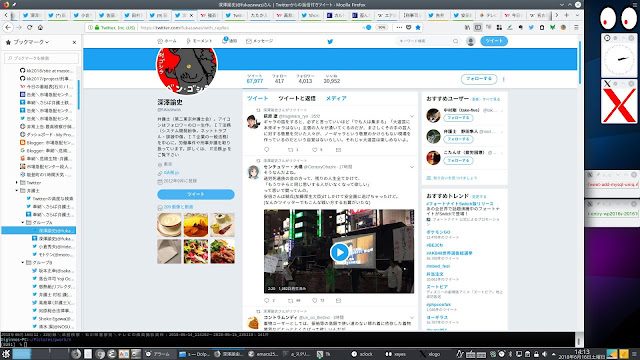Viewport: 640px width, 360px height.
Task: Expand the Twitter bookmark folder
Action: tap(17, 182)
